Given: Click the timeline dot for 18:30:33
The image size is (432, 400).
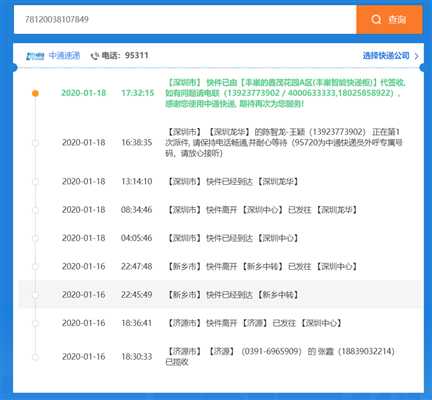Looking at the screenshot, I should pos(35,357).
